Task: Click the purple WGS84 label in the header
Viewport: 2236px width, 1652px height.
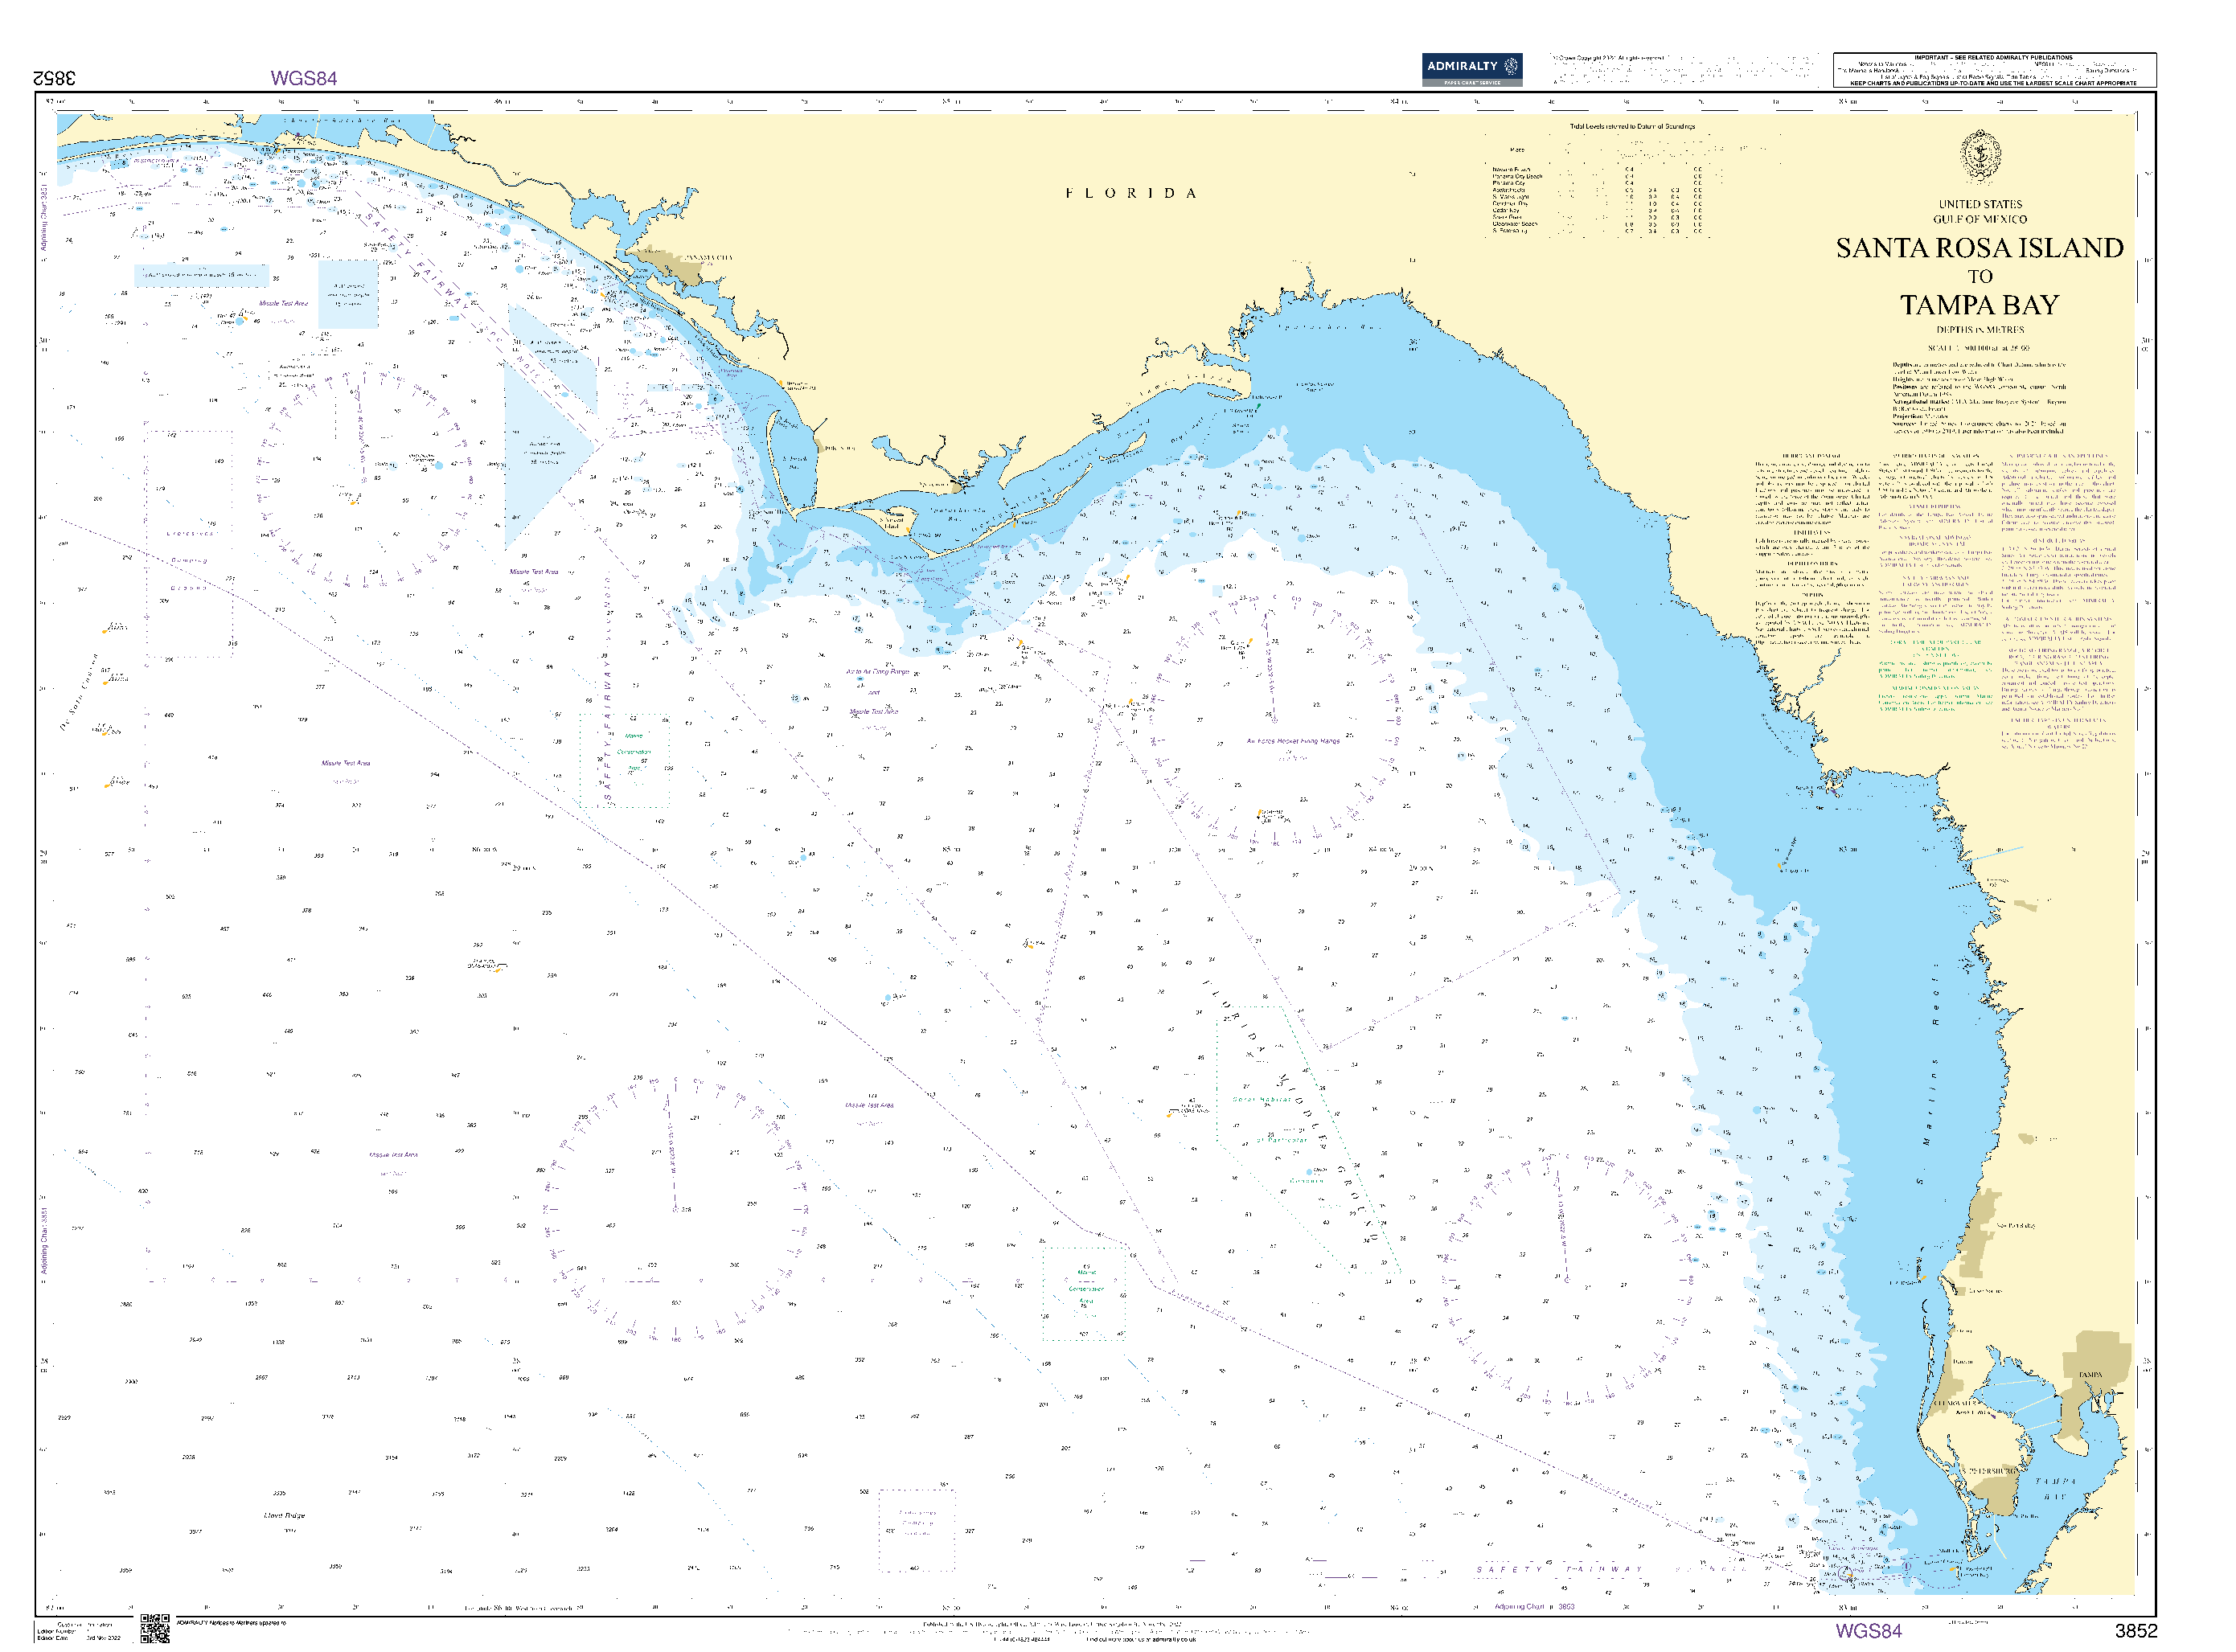Action: pyautogui.click(x=304, y=78)
